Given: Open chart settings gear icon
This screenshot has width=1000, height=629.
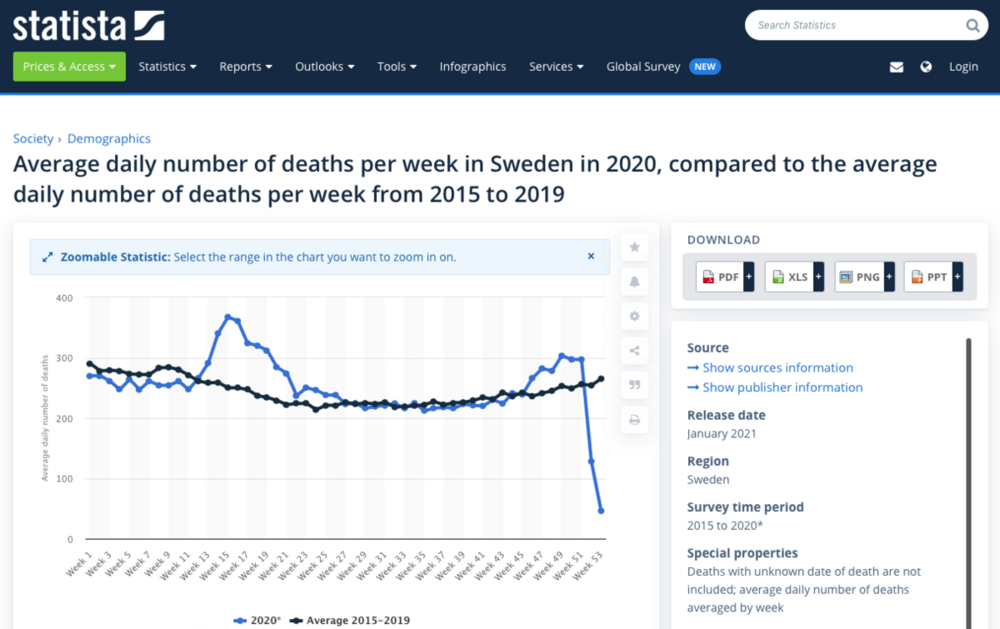Looking at the screenshot, I should 634,316.
